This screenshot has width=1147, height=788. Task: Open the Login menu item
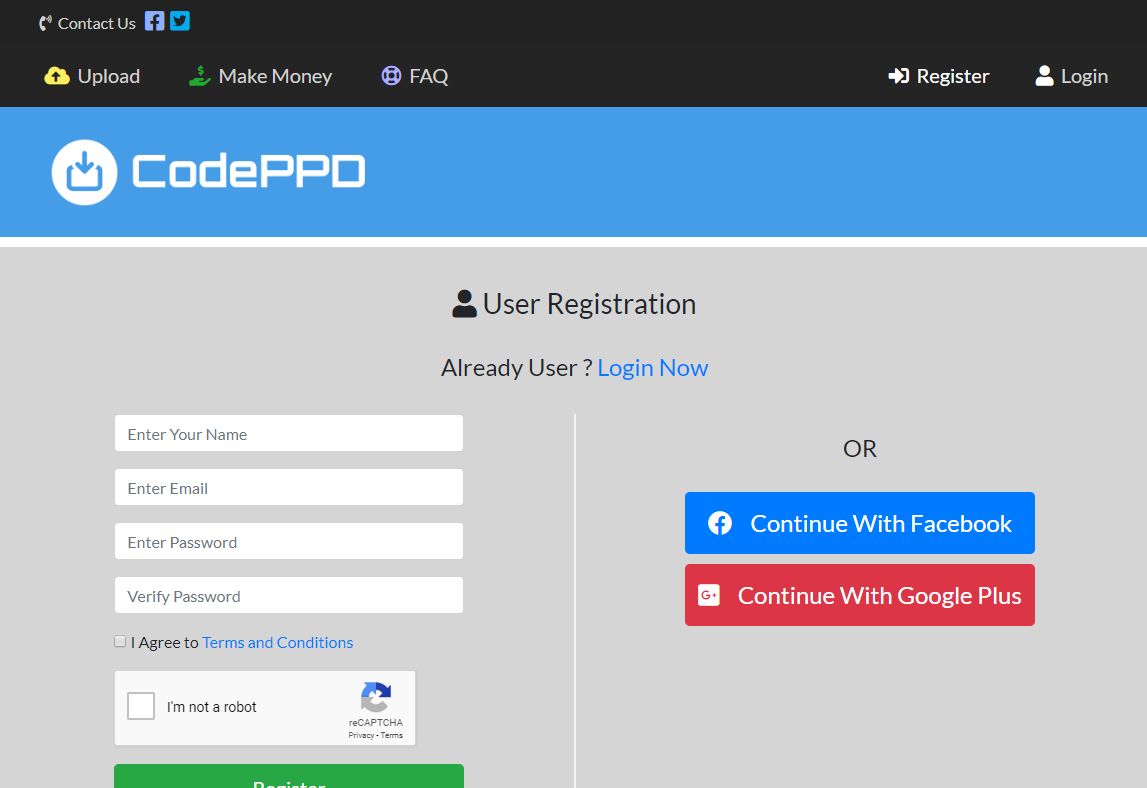(1071, 76)
